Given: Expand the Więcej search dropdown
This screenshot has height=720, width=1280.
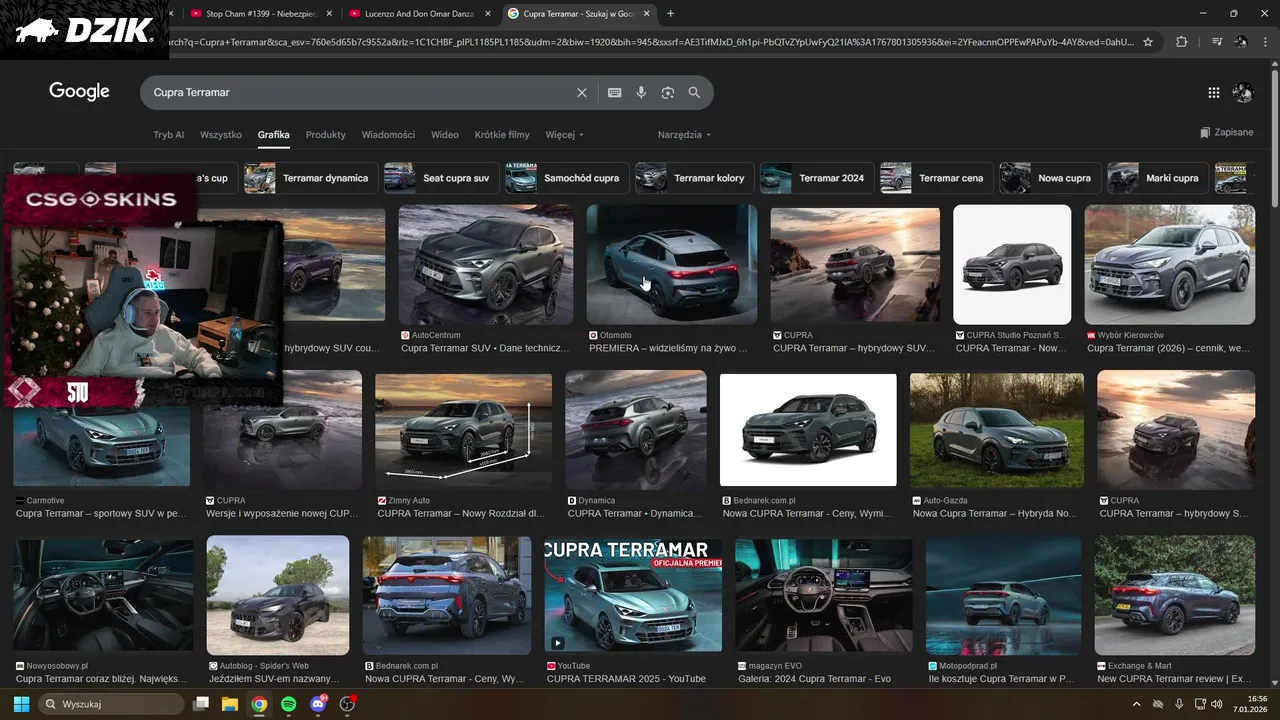Looking at the screenshot, I should pos(564,135).
